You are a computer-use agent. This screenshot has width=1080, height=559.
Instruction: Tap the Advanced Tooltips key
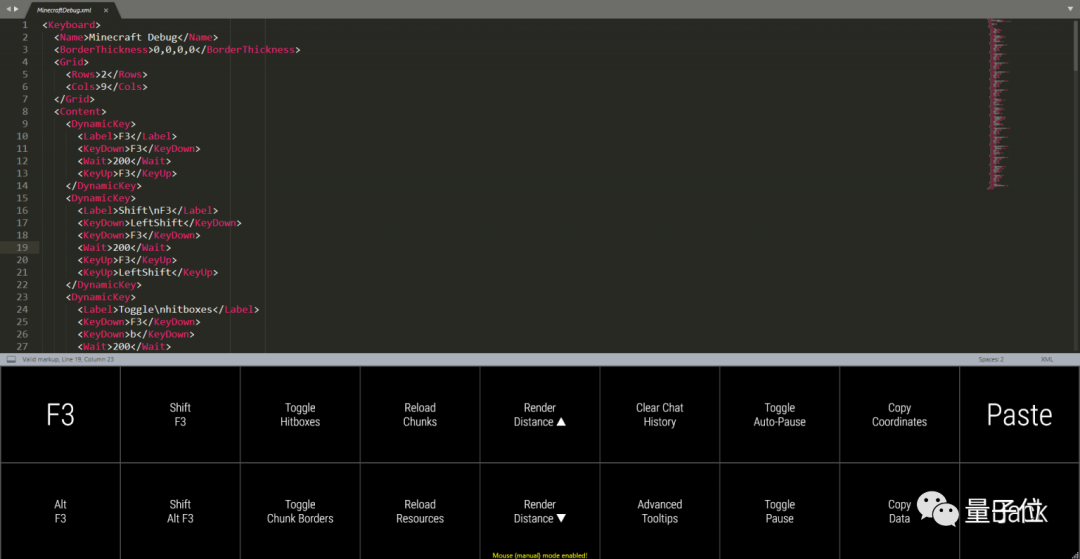(659, 511)
